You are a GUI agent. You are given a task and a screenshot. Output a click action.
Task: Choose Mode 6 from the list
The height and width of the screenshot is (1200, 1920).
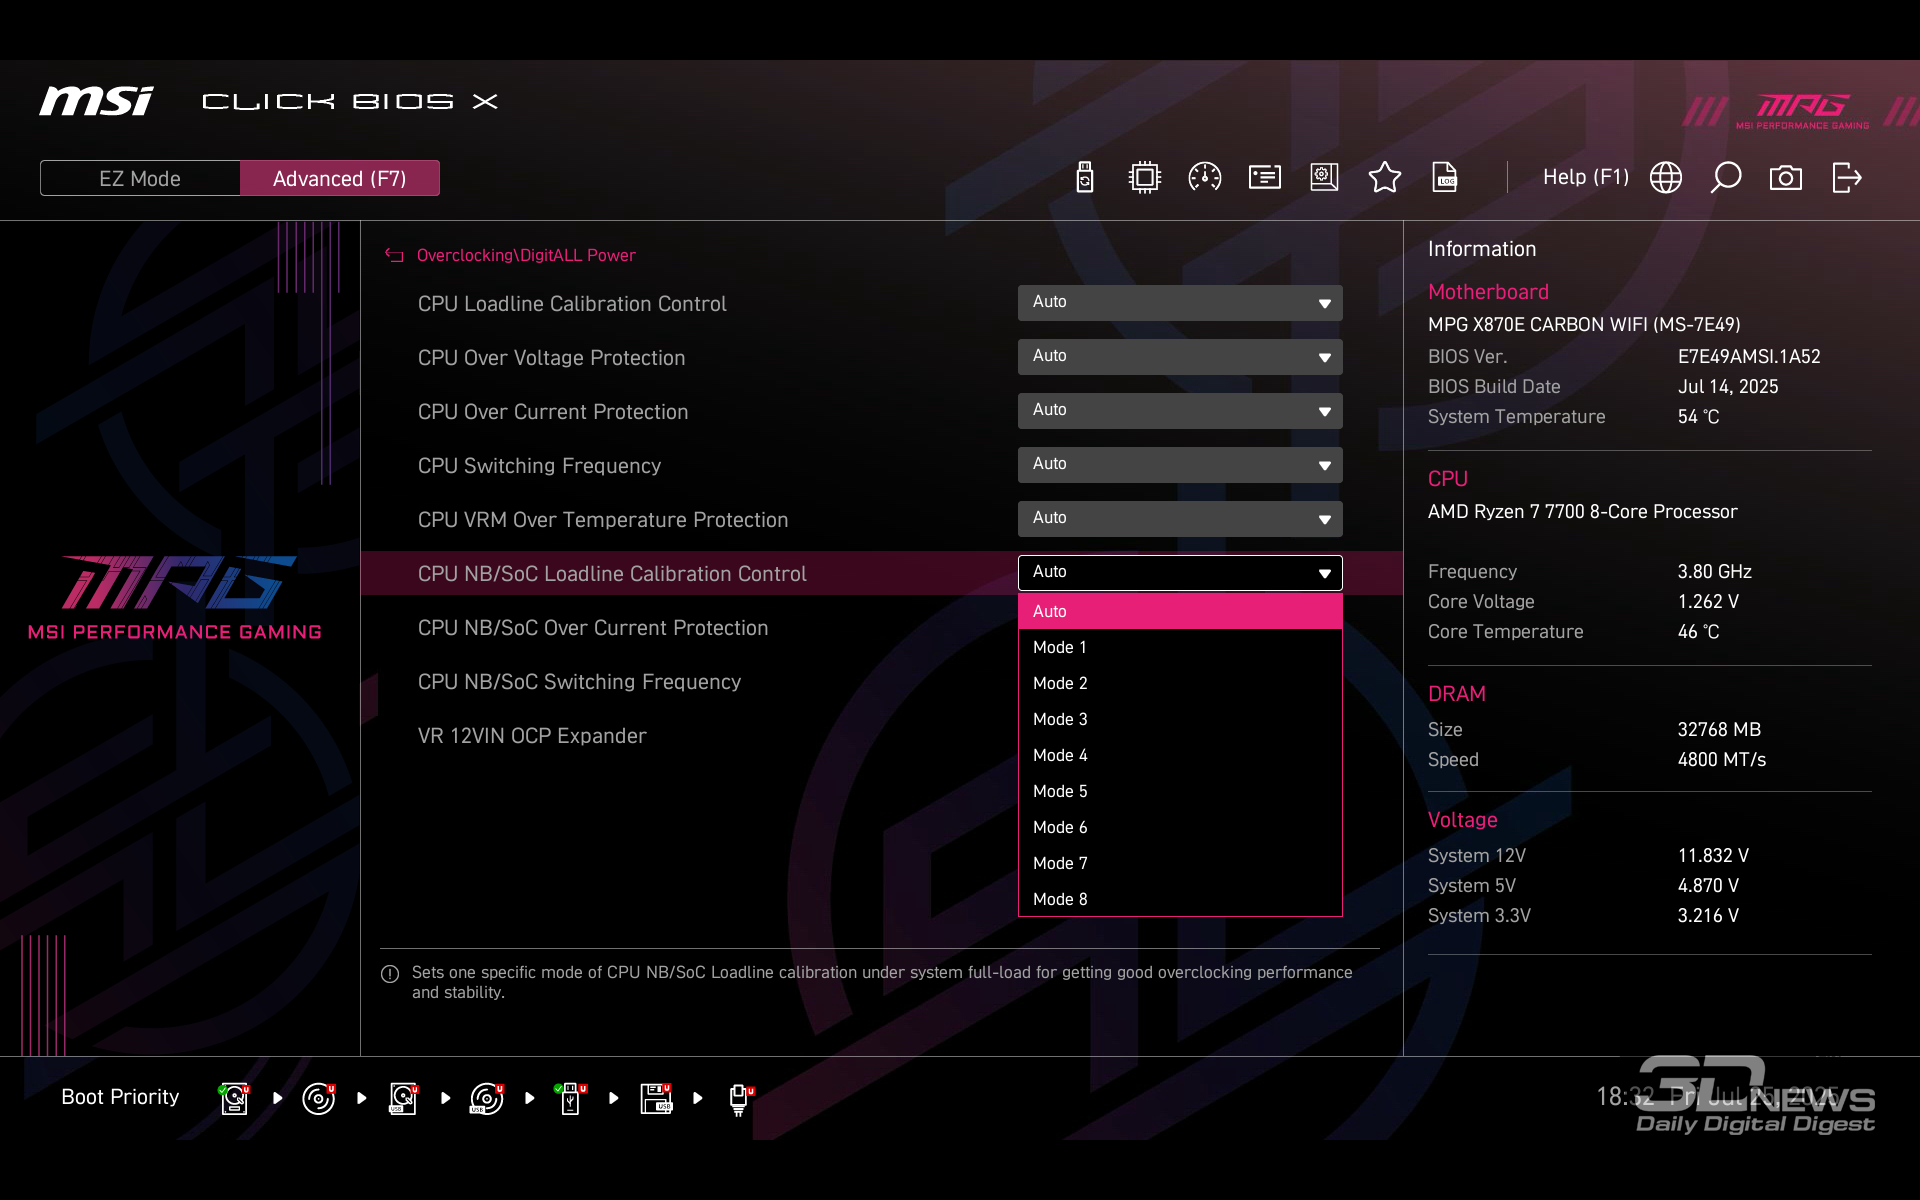point(1180,827)
